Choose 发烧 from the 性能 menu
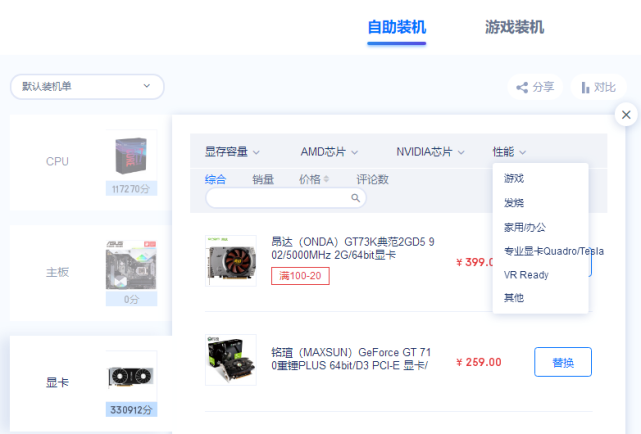 514,203
